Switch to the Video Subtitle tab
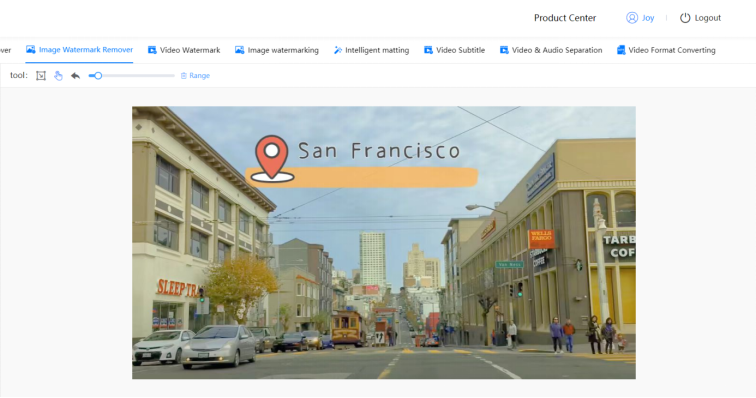756x398 pixels. 454,50
